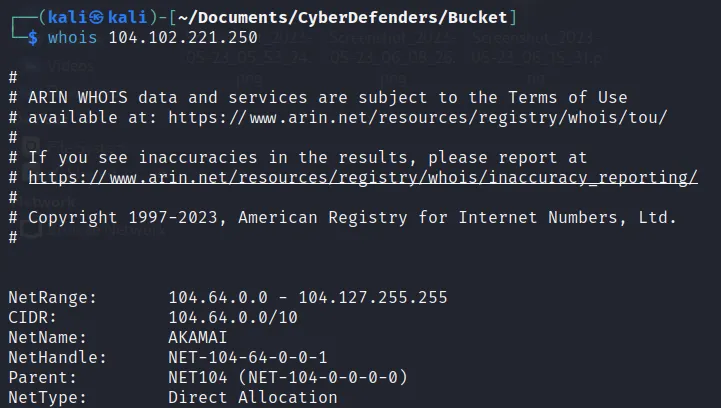Image resolution: width=721 pixels, height=408 pixels.
Task: Click the dollar sign prompt symbol
Action: pos(32,37)
